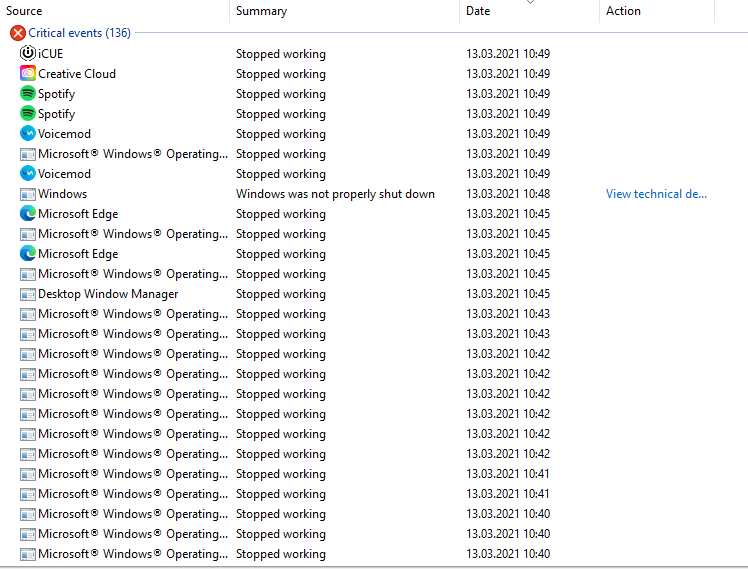Click 'Stopped working' in Desktop Window Manager row

[x=281, y=294]
